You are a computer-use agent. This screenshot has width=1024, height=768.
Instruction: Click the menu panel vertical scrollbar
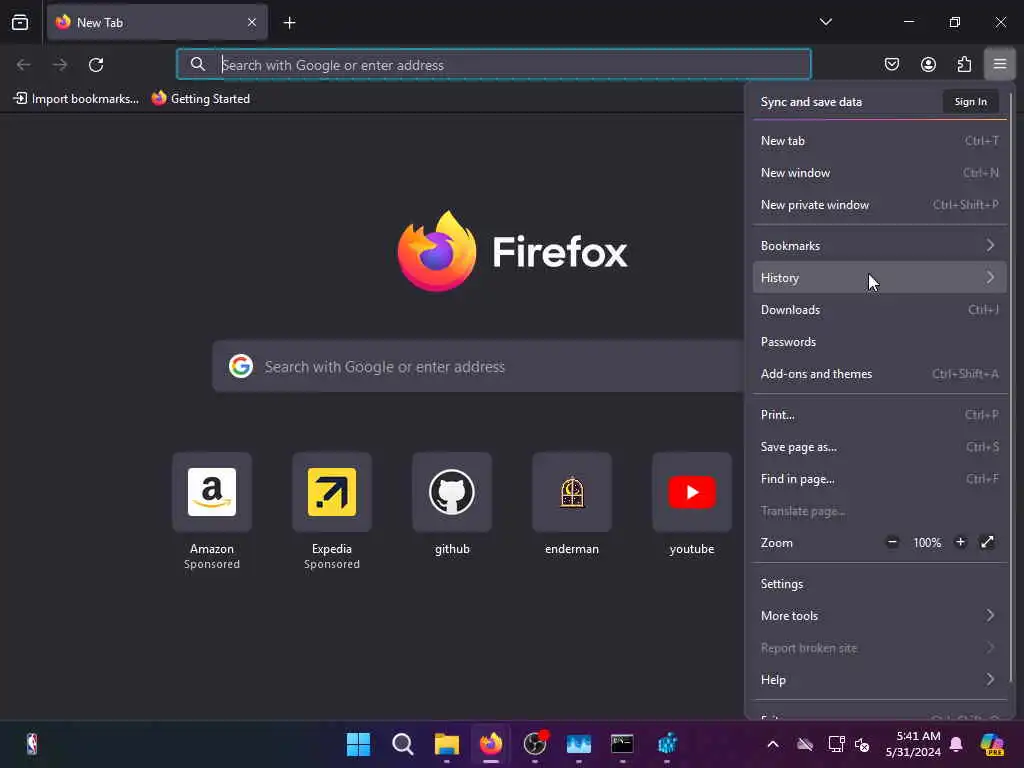click(x=1011, y=387)
